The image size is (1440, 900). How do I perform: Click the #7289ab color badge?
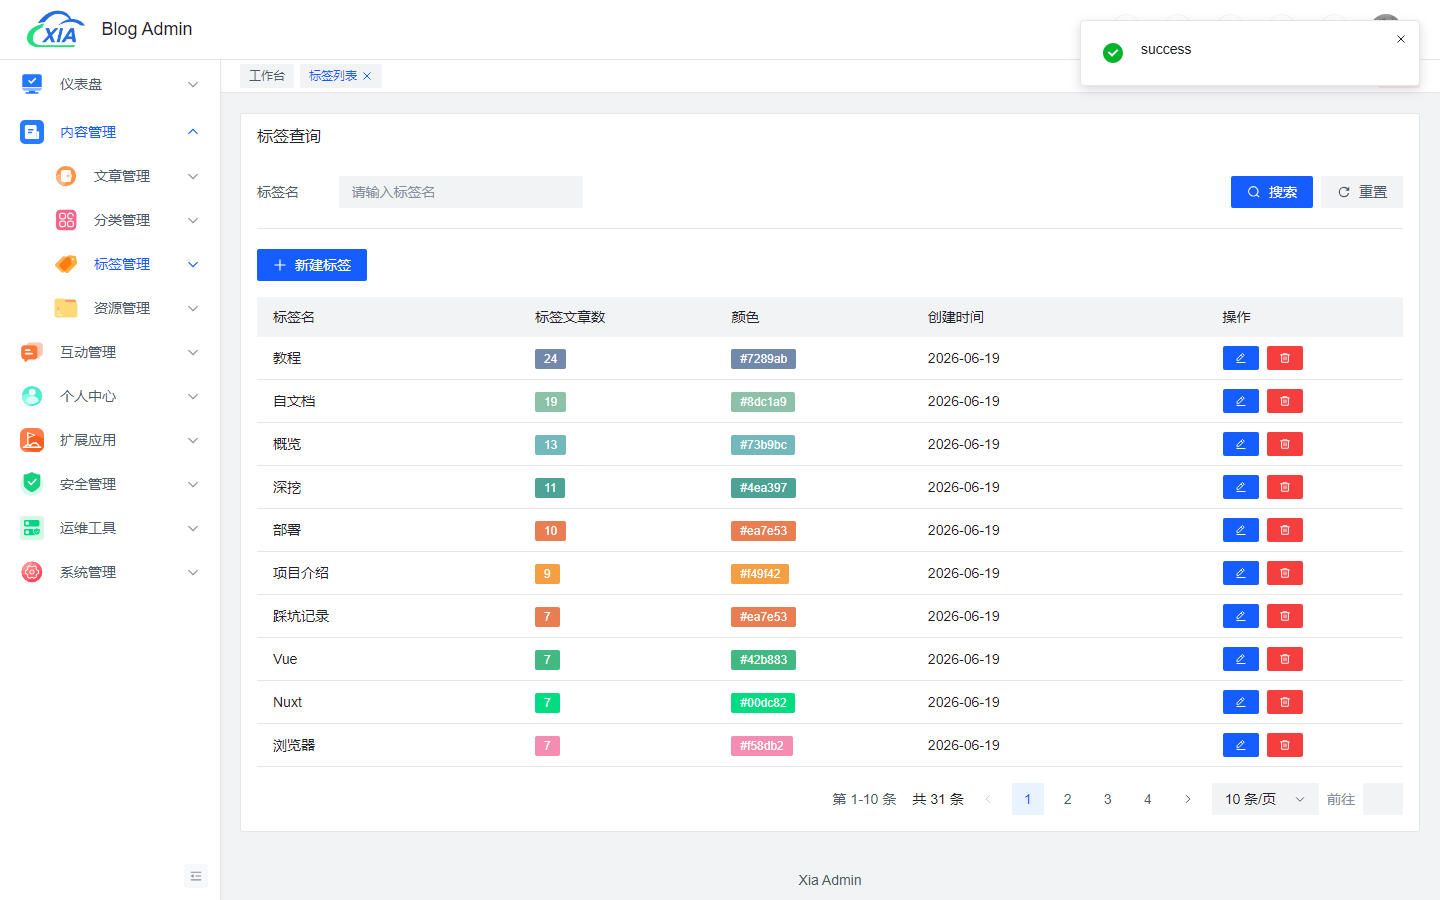point(763,359)
